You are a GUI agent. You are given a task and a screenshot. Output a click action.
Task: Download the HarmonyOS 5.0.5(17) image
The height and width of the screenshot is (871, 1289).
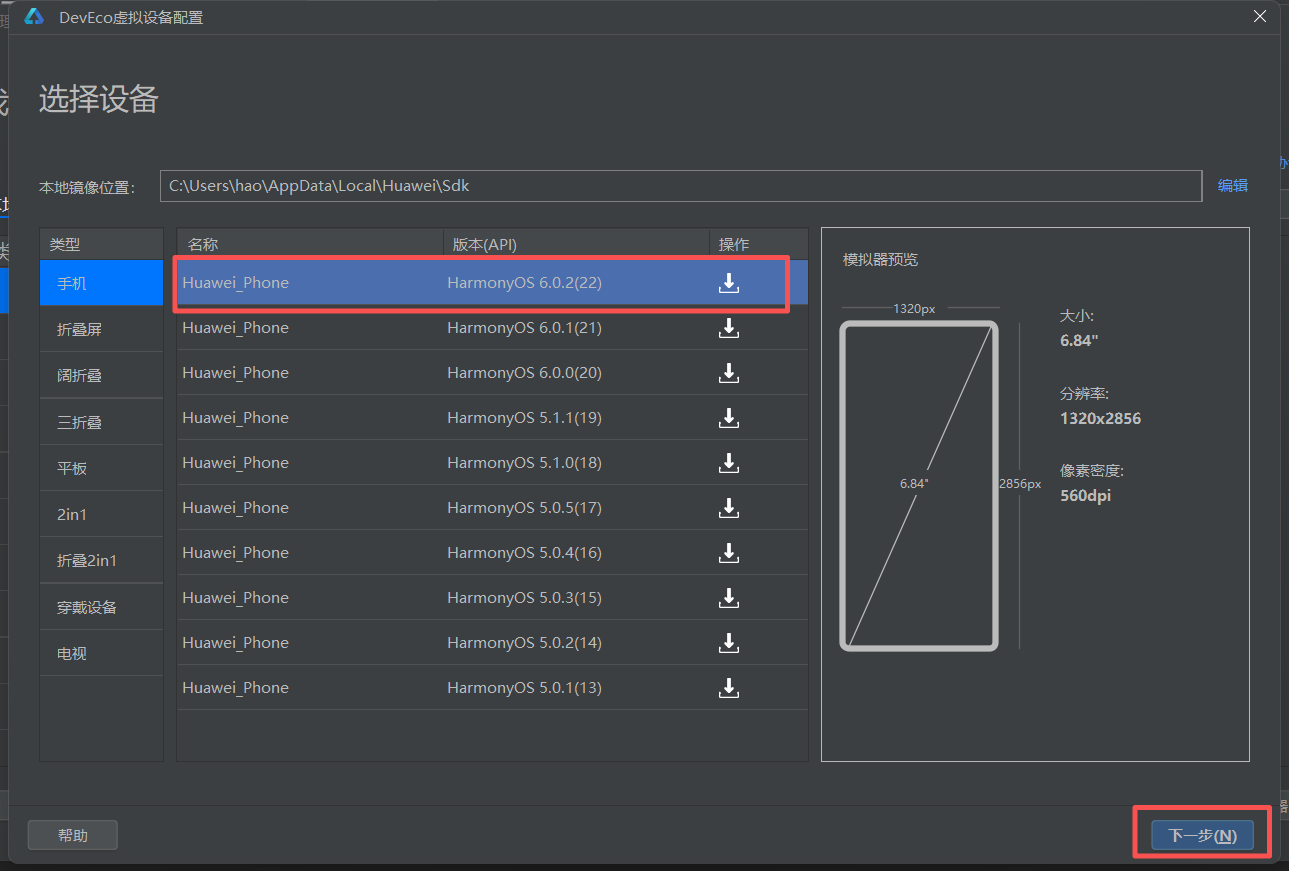pos(729,508)
